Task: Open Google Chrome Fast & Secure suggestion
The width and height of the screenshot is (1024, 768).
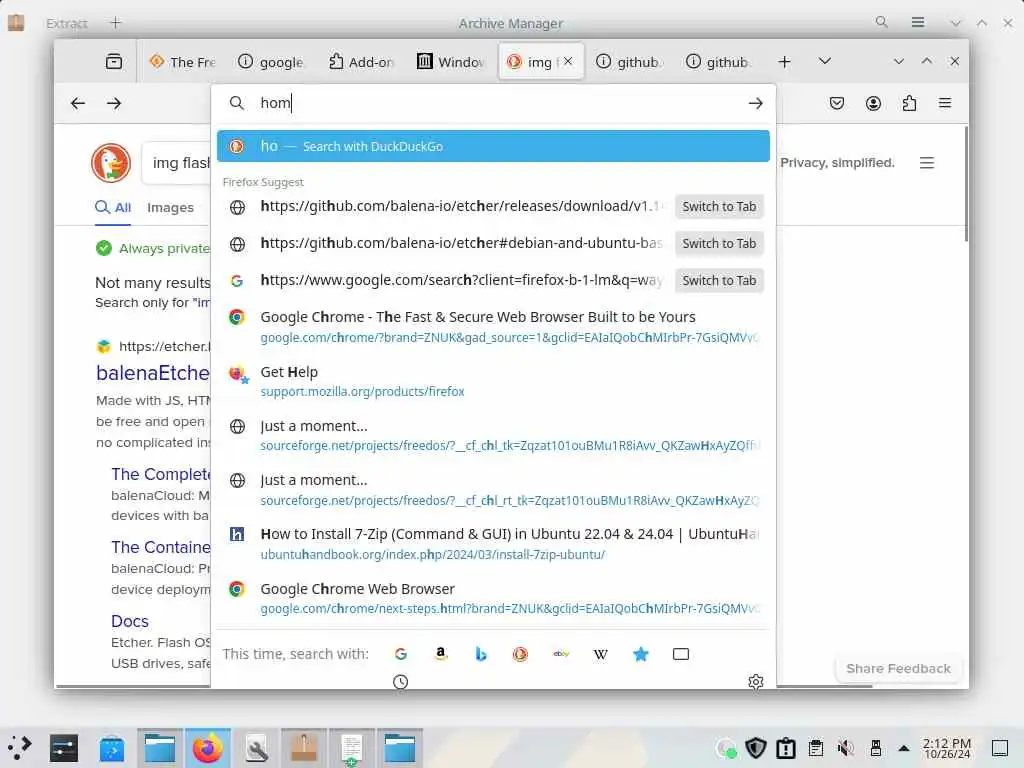Action: click(x=493, y=327)
